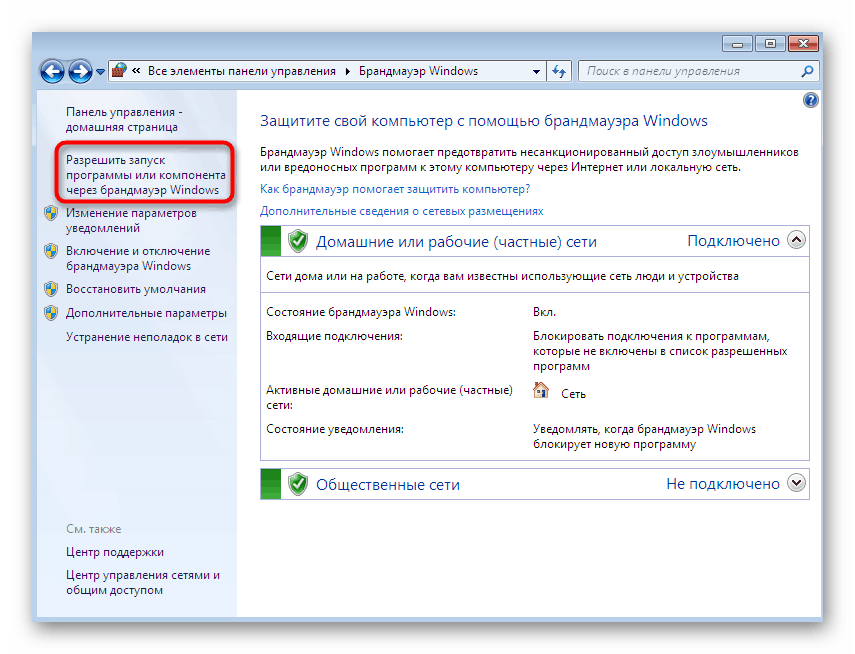Click the house icon next to «Сеть»
855x654 pixels.
point(541,390)
